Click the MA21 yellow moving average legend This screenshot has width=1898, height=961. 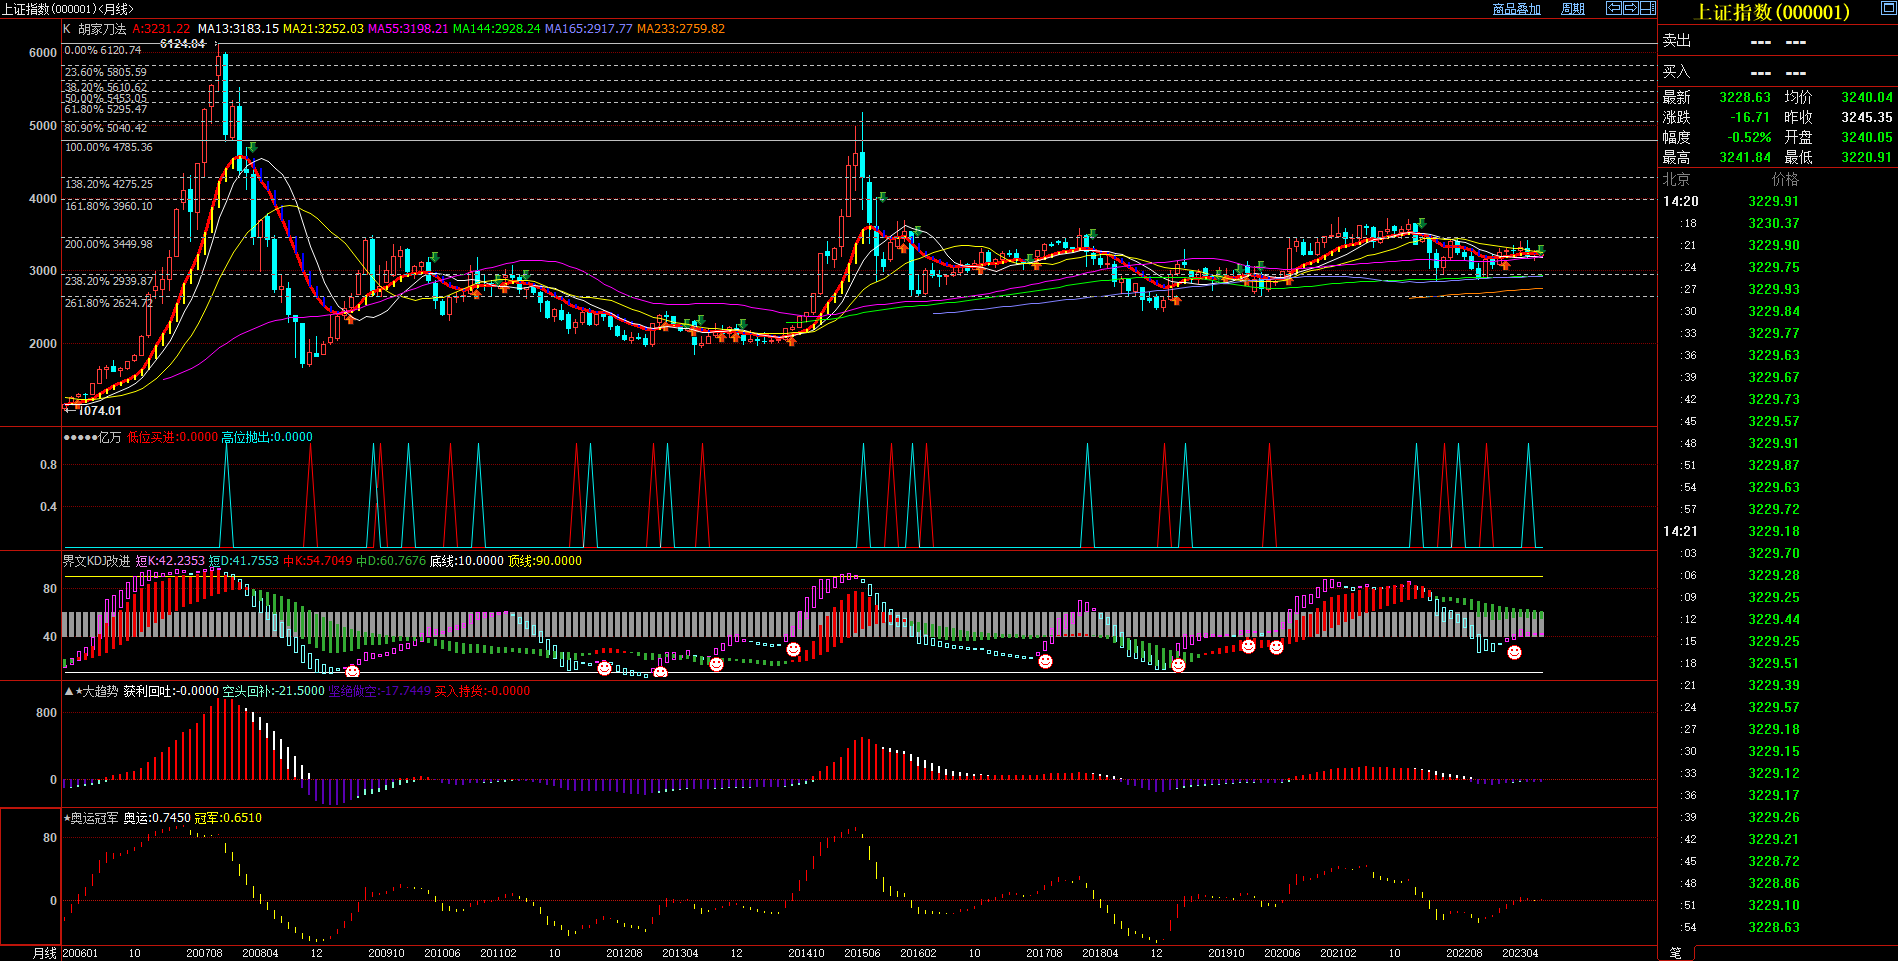(323, 29)
